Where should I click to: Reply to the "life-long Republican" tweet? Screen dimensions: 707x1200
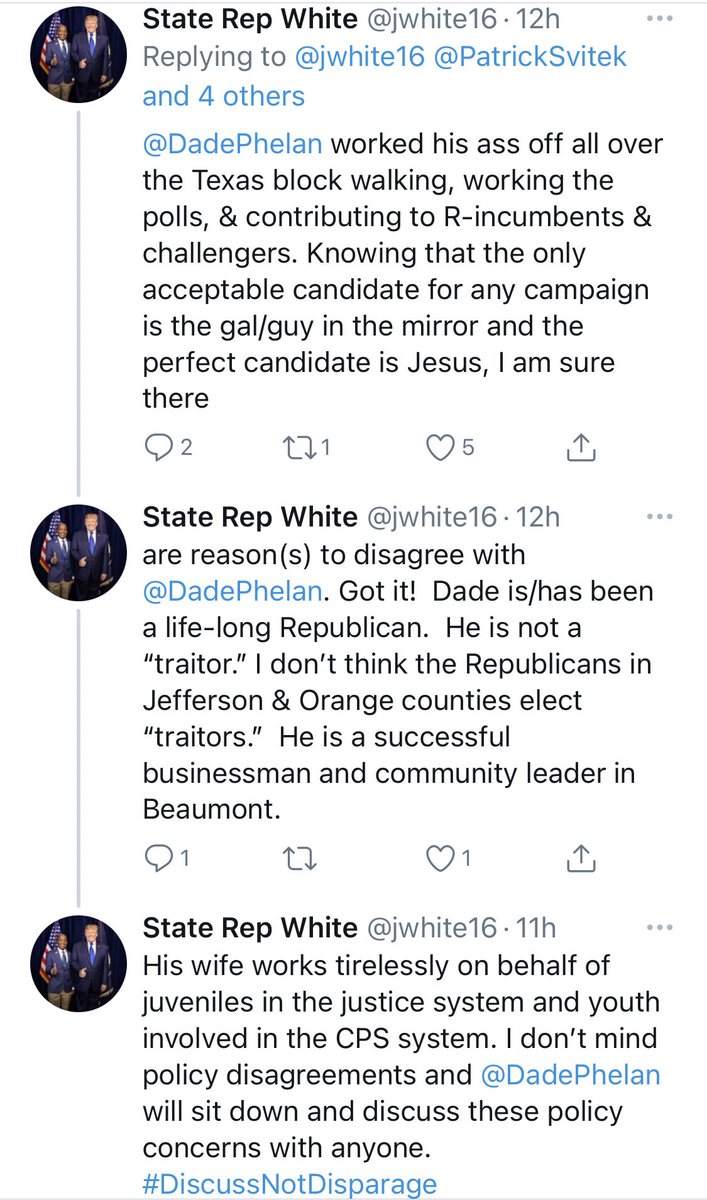coord(160,857)
